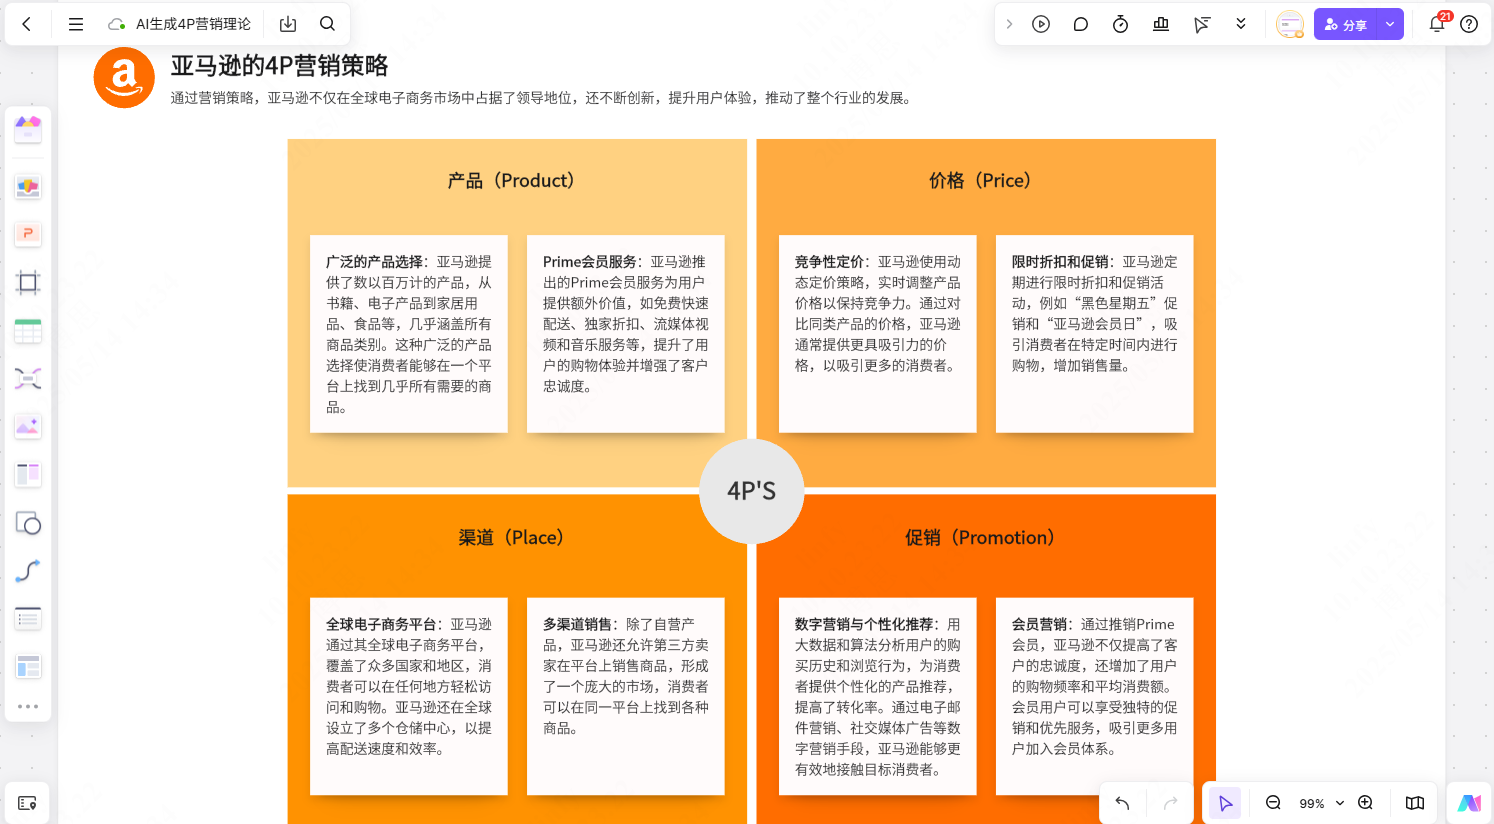1494x824 pixels.
Task: Select the shapes tool
Action: [28, 523]
